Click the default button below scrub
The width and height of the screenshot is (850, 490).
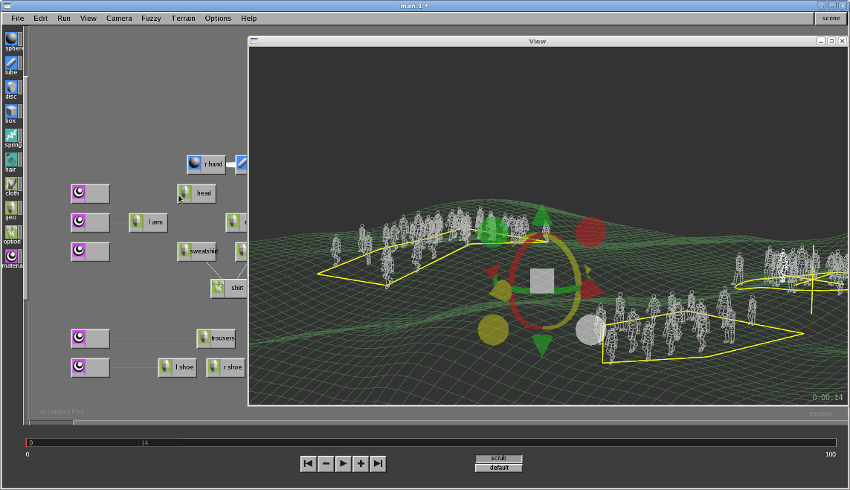[x=498, y=468]
